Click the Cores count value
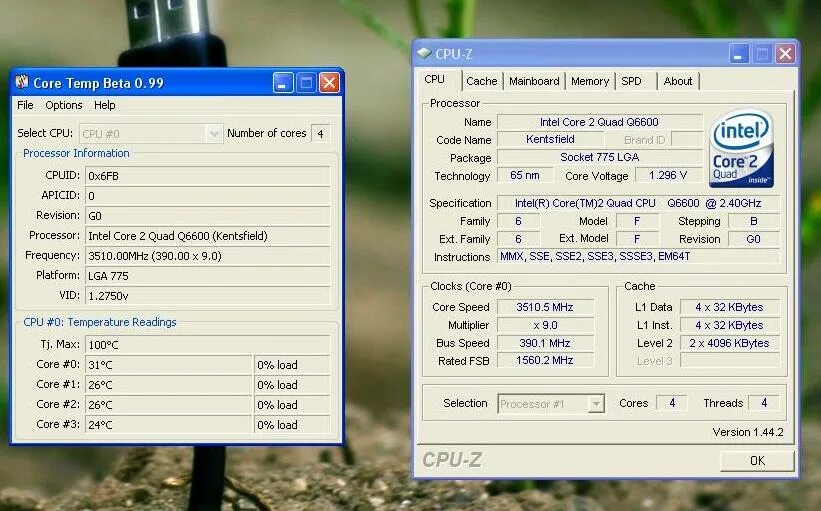 tap(672, 403)
